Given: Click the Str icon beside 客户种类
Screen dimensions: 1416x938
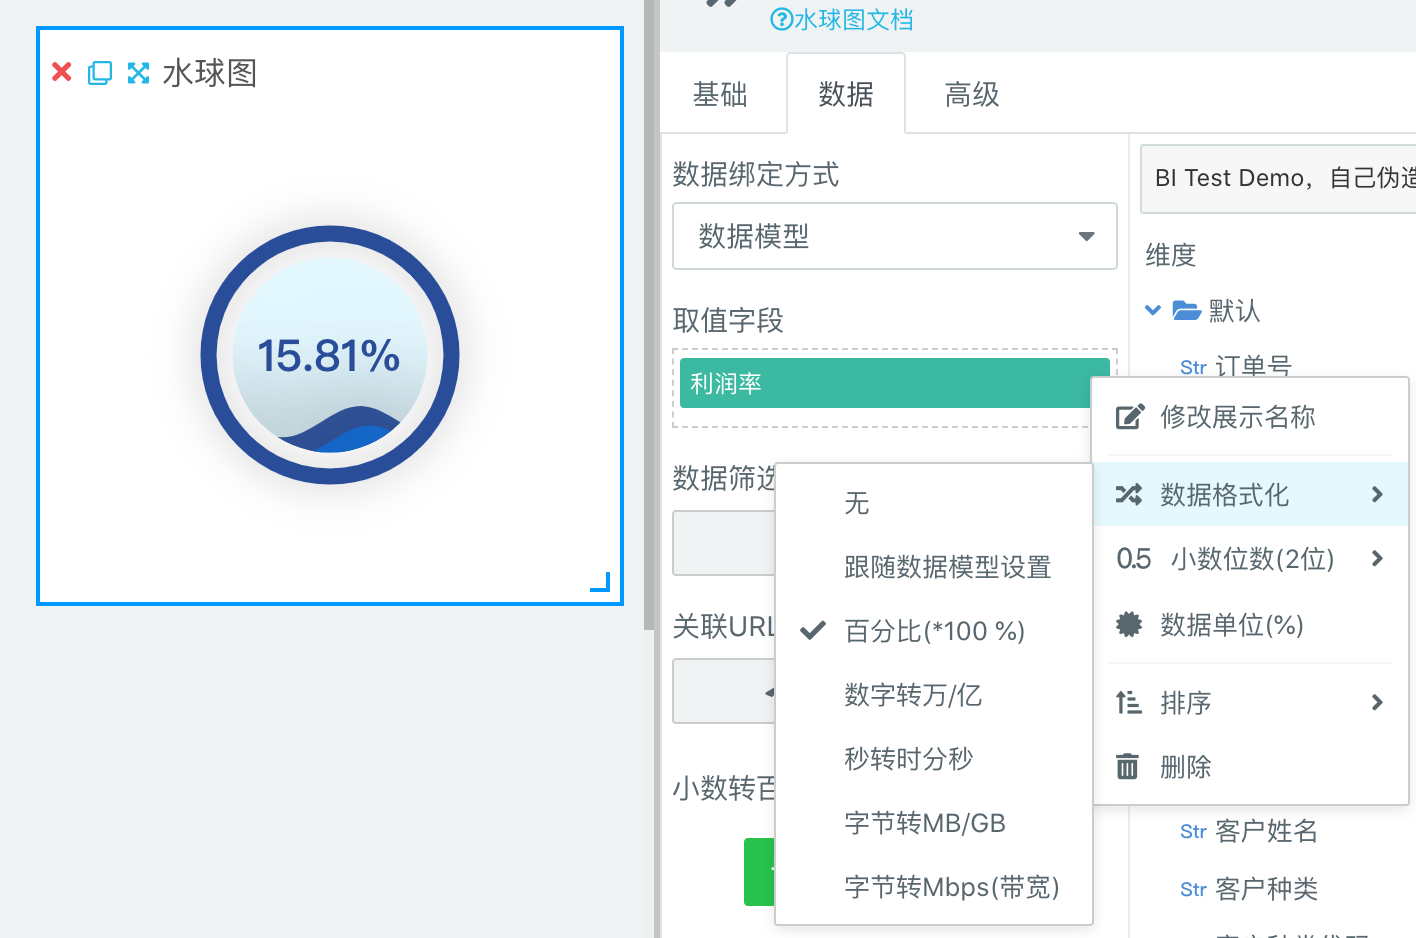Looking at the screenshot, I should pos(1193,889).
